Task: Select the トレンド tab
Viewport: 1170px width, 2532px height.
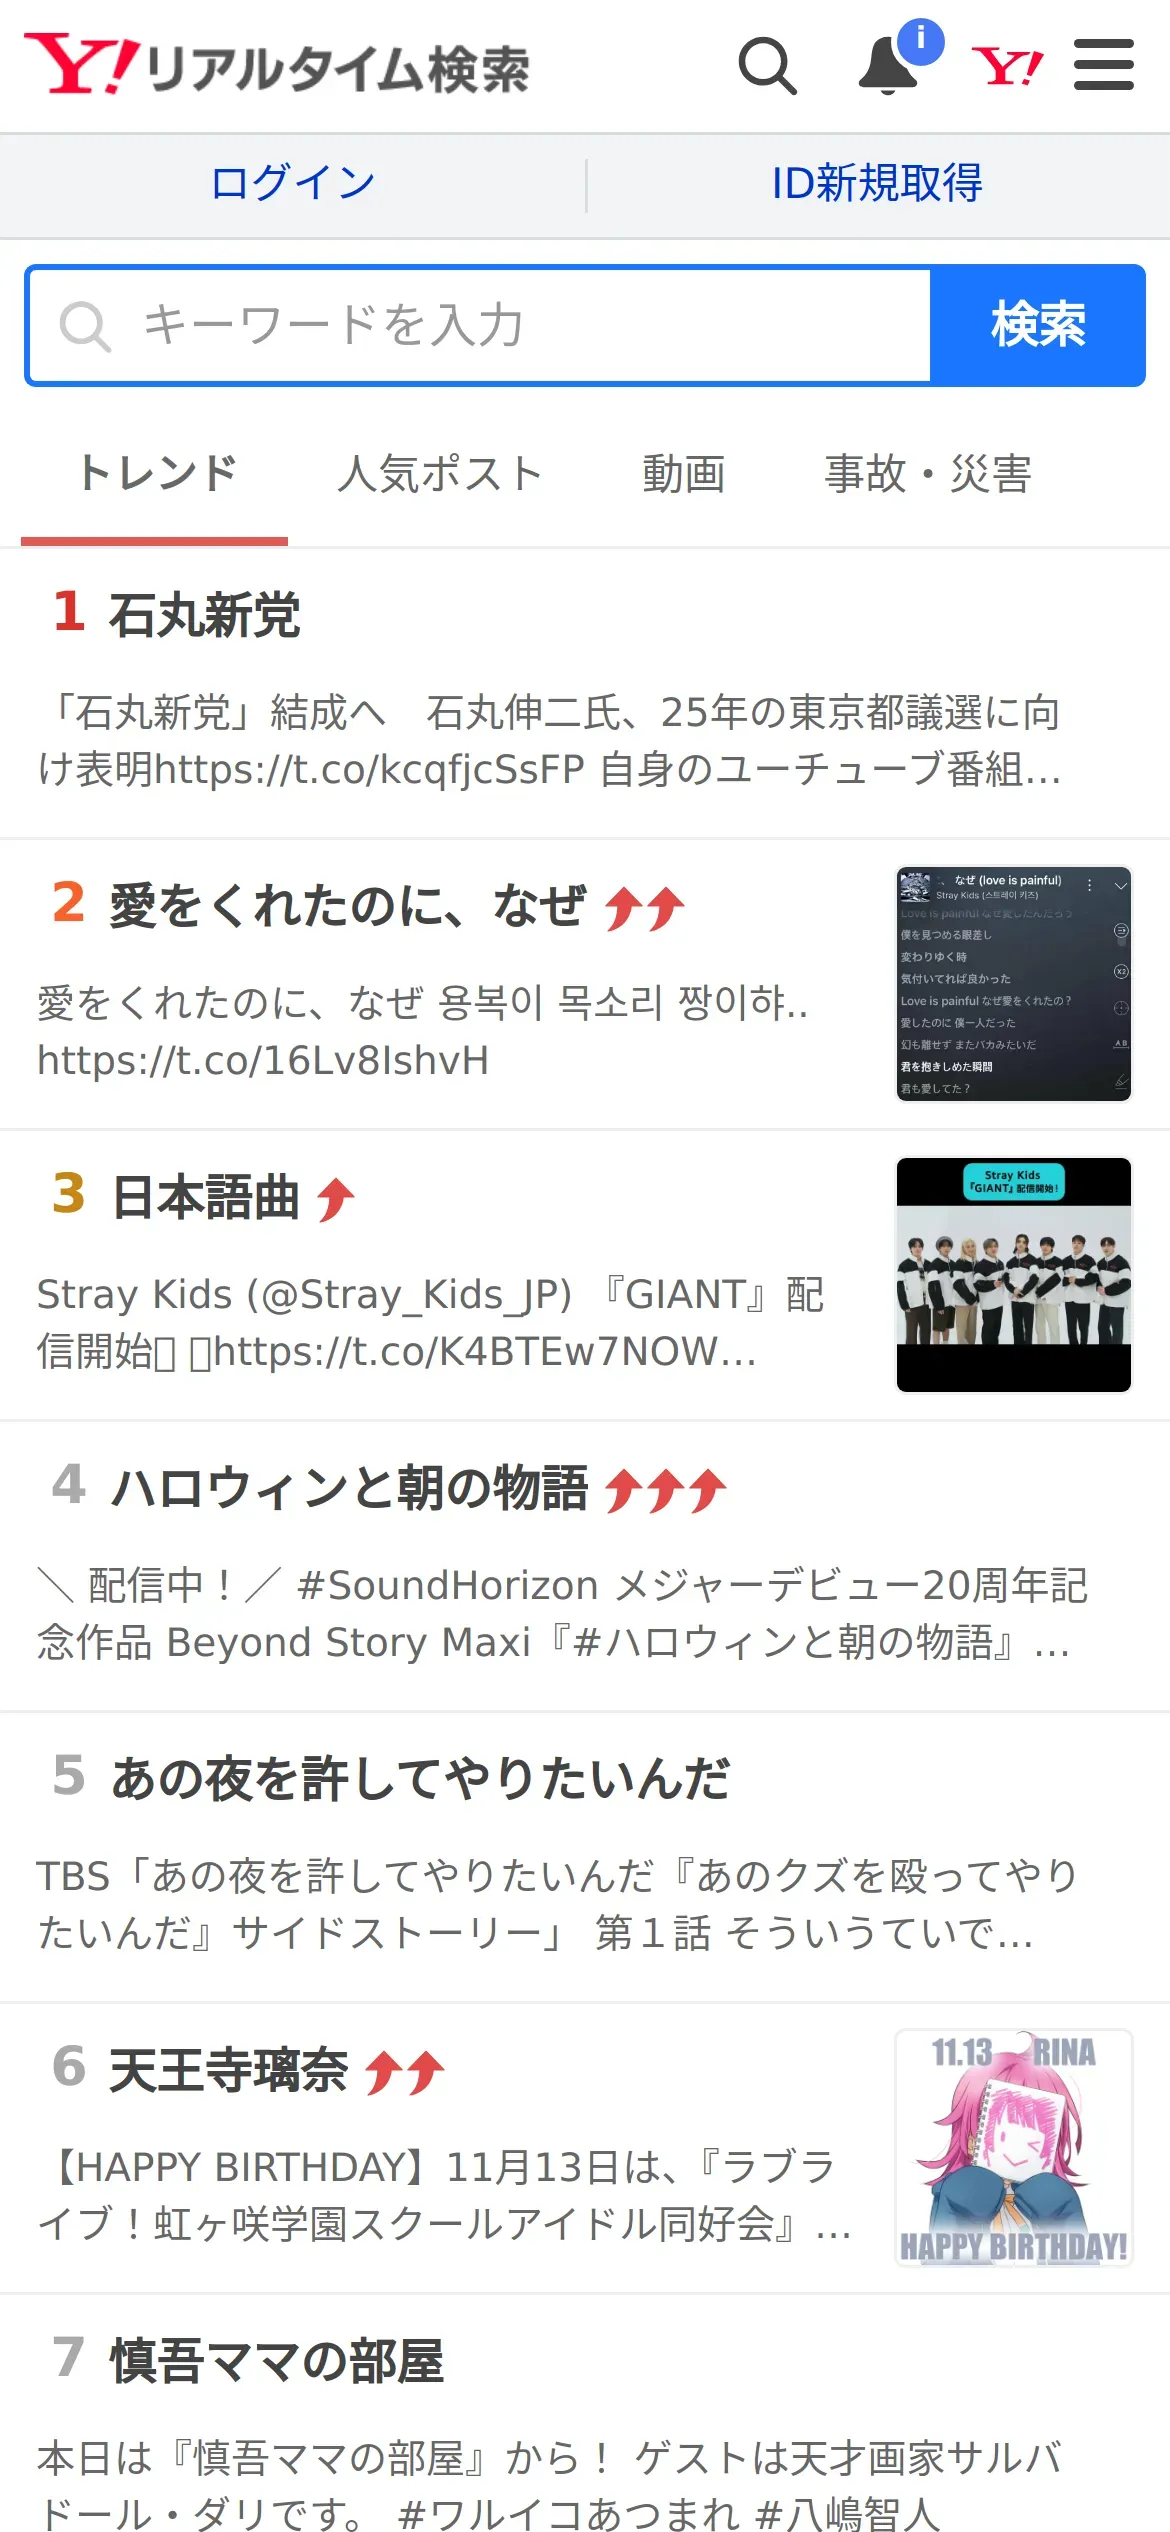Action: click(155, 474)
